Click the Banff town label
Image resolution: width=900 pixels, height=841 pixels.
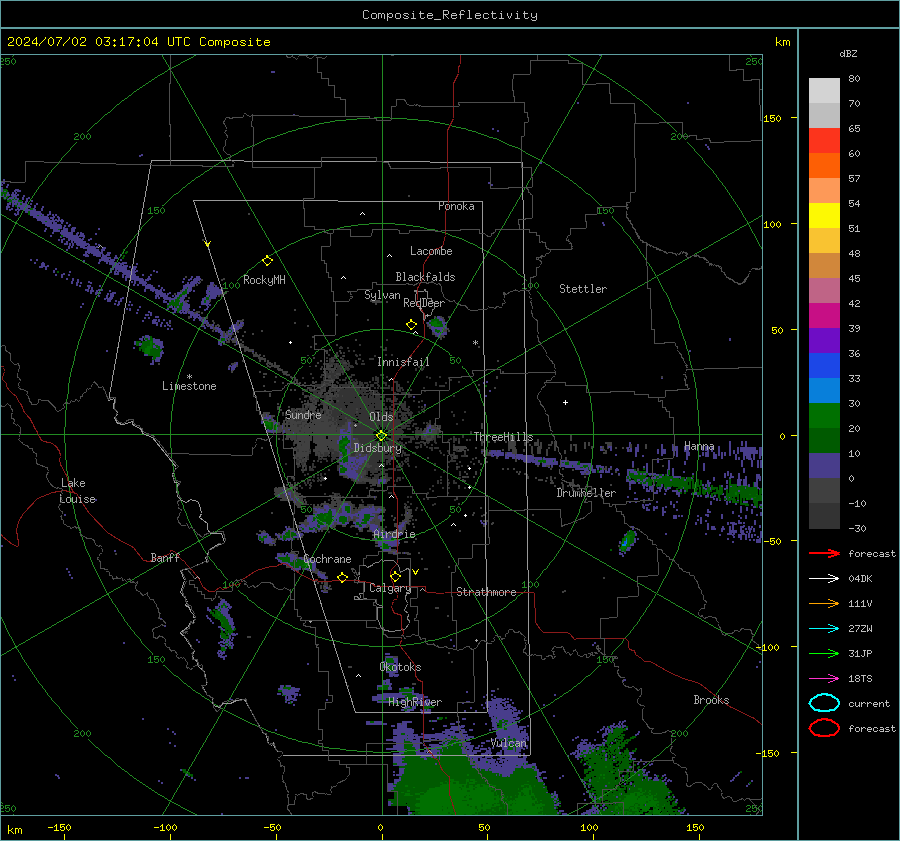[x=165, y=557]
